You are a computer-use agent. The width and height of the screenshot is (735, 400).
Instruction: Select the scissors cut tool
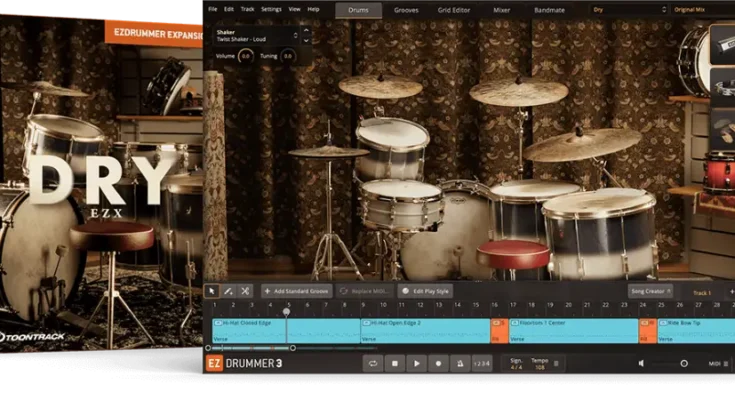coord(244,291)
